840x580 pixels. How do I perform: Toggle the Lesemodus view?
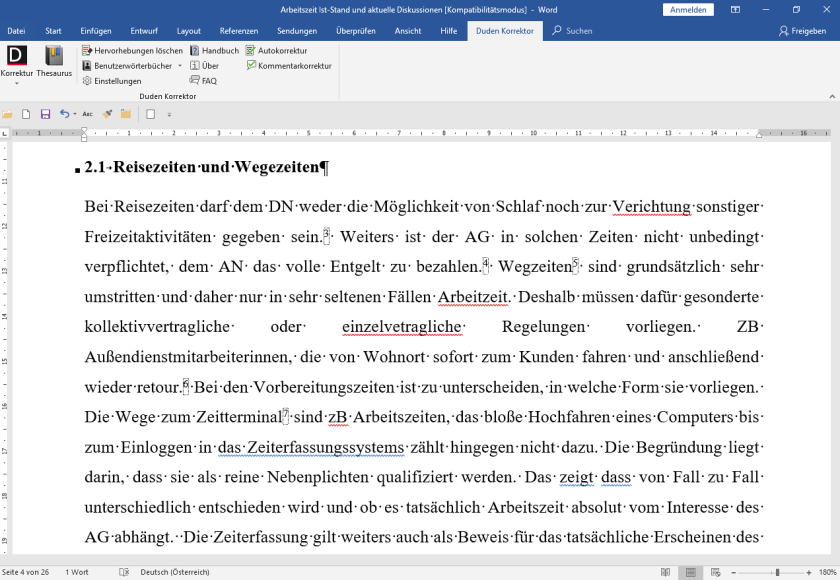tap(666, 572)
